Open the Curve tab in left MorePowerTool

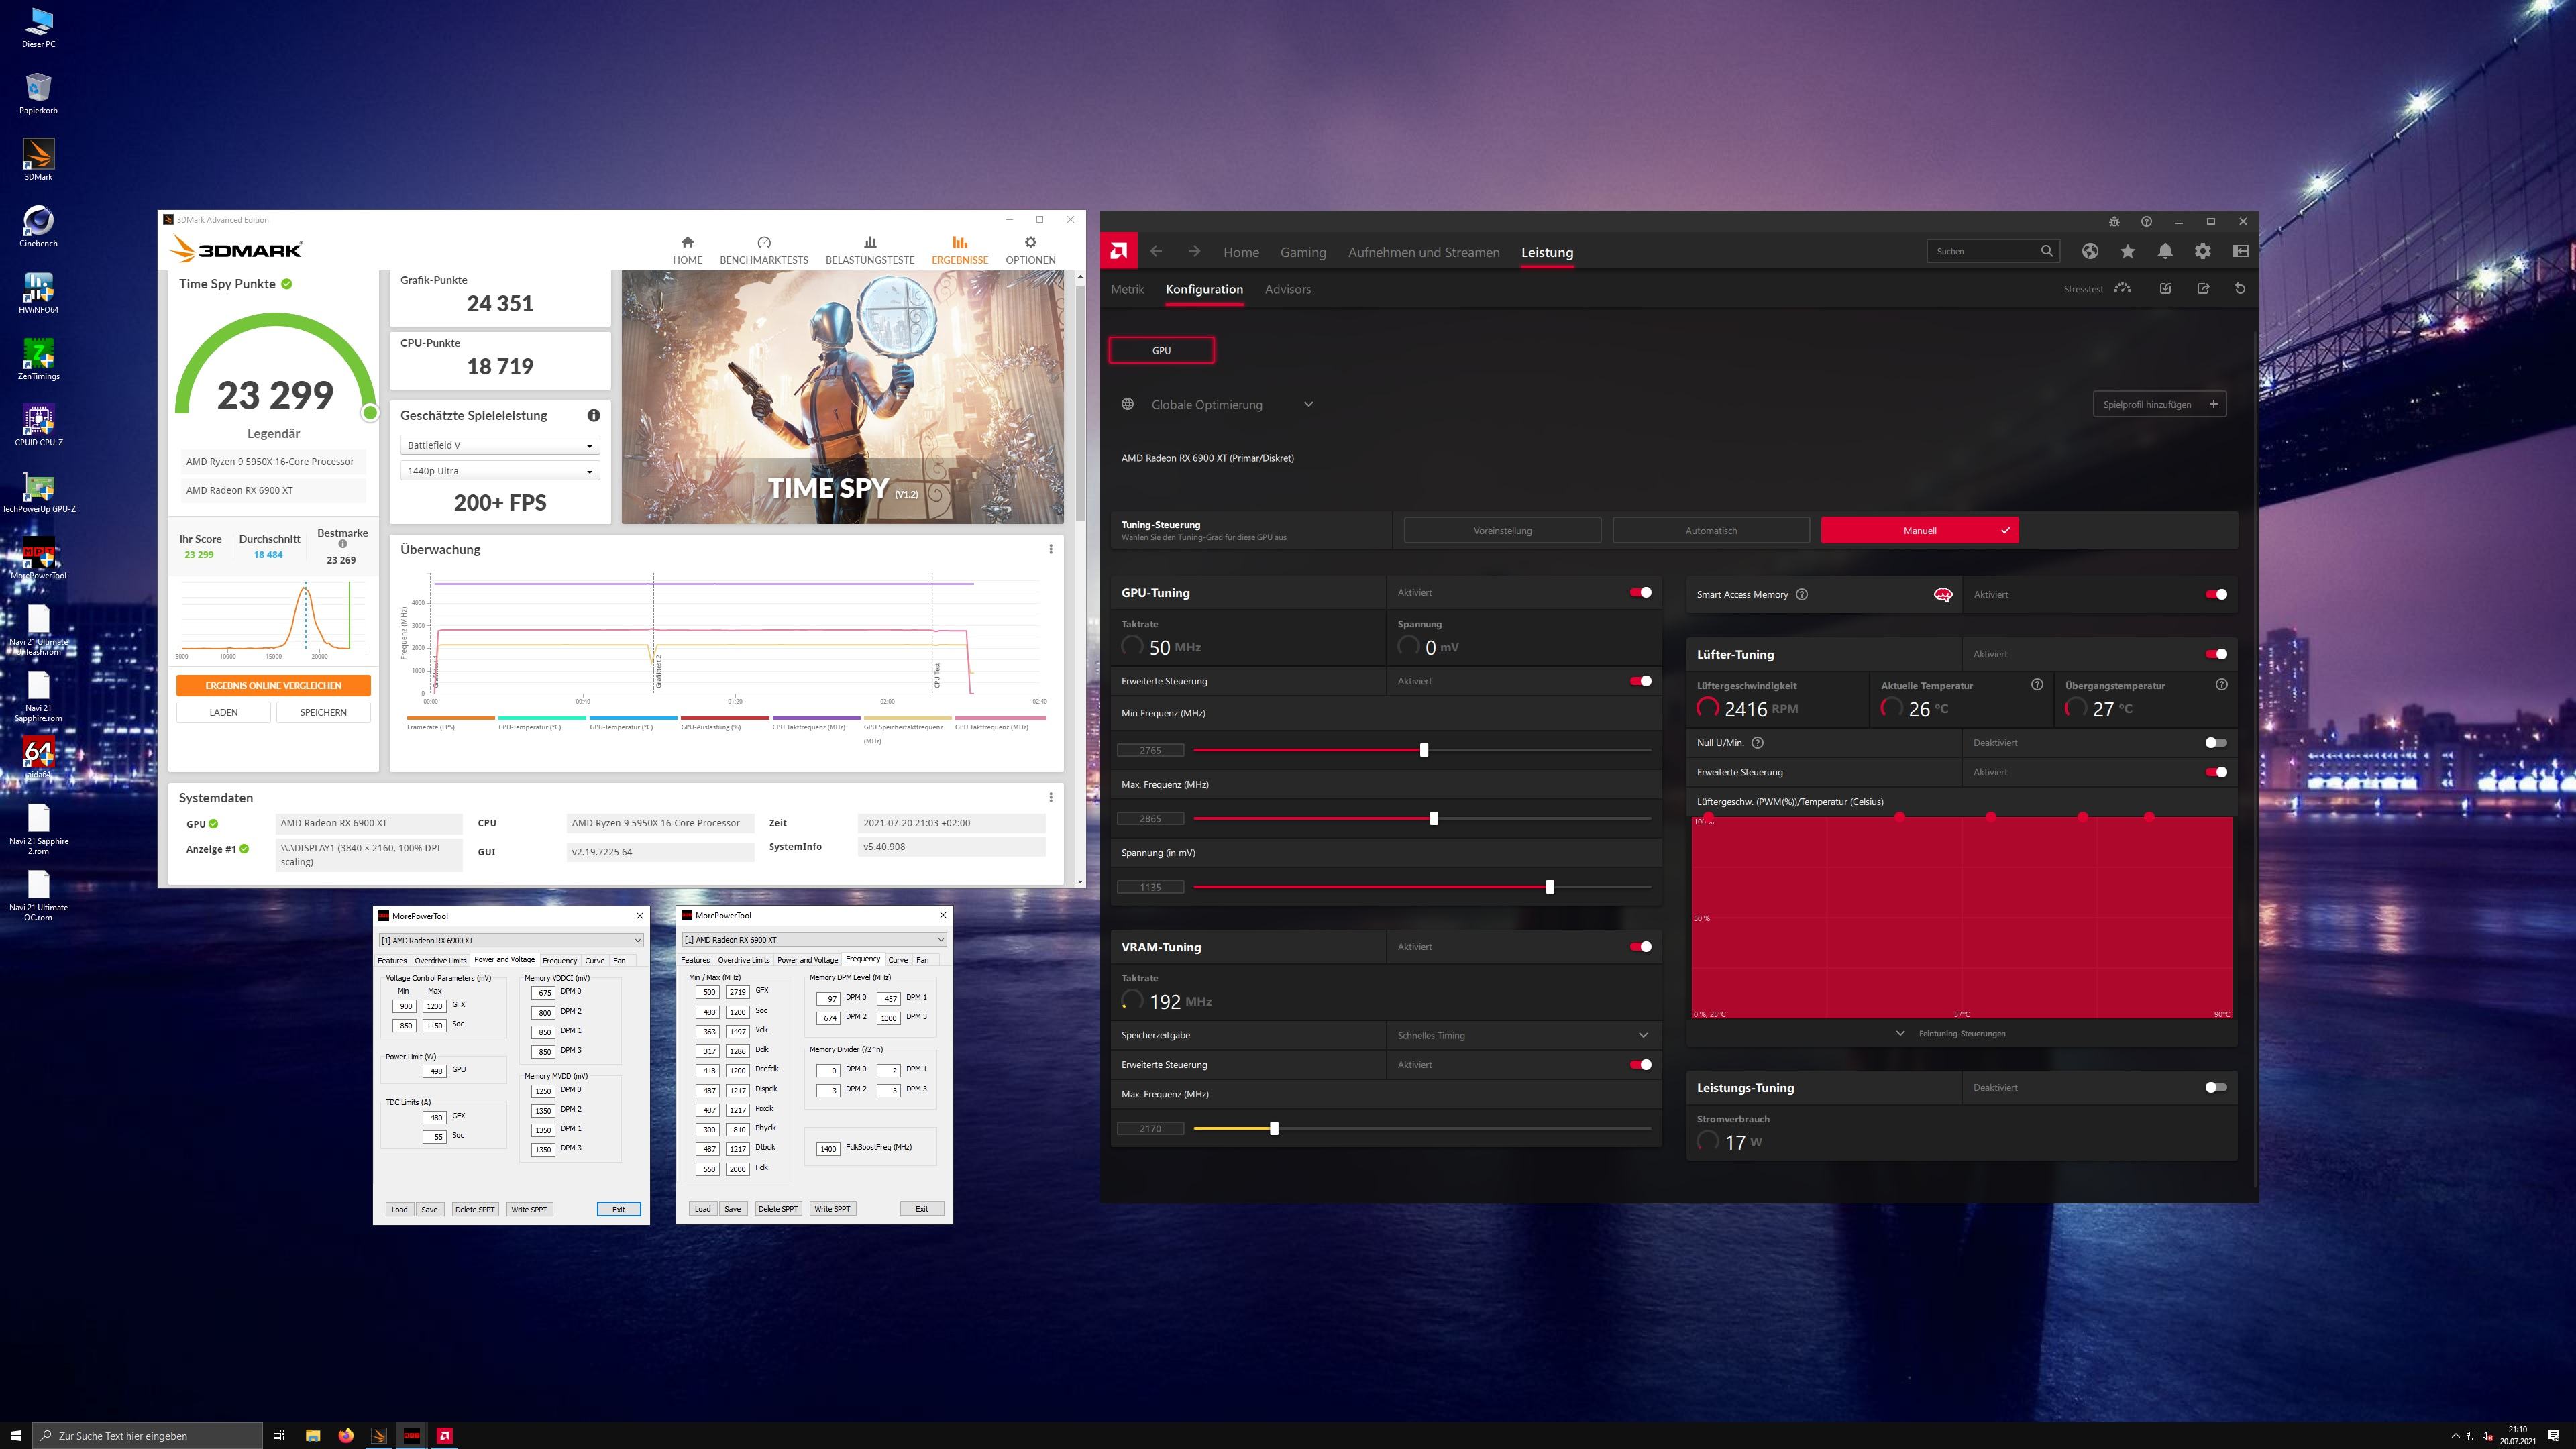point(594,960)
